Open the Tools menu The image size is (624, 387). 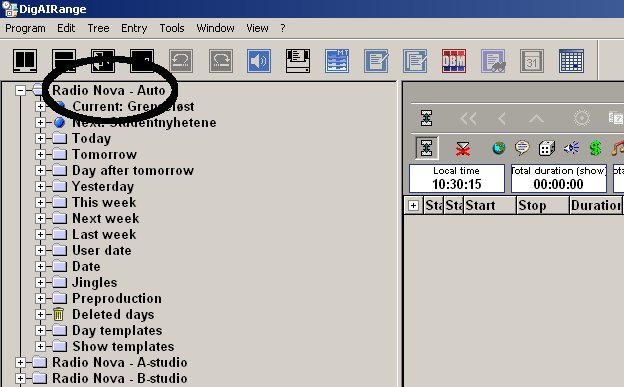(172, 28)
